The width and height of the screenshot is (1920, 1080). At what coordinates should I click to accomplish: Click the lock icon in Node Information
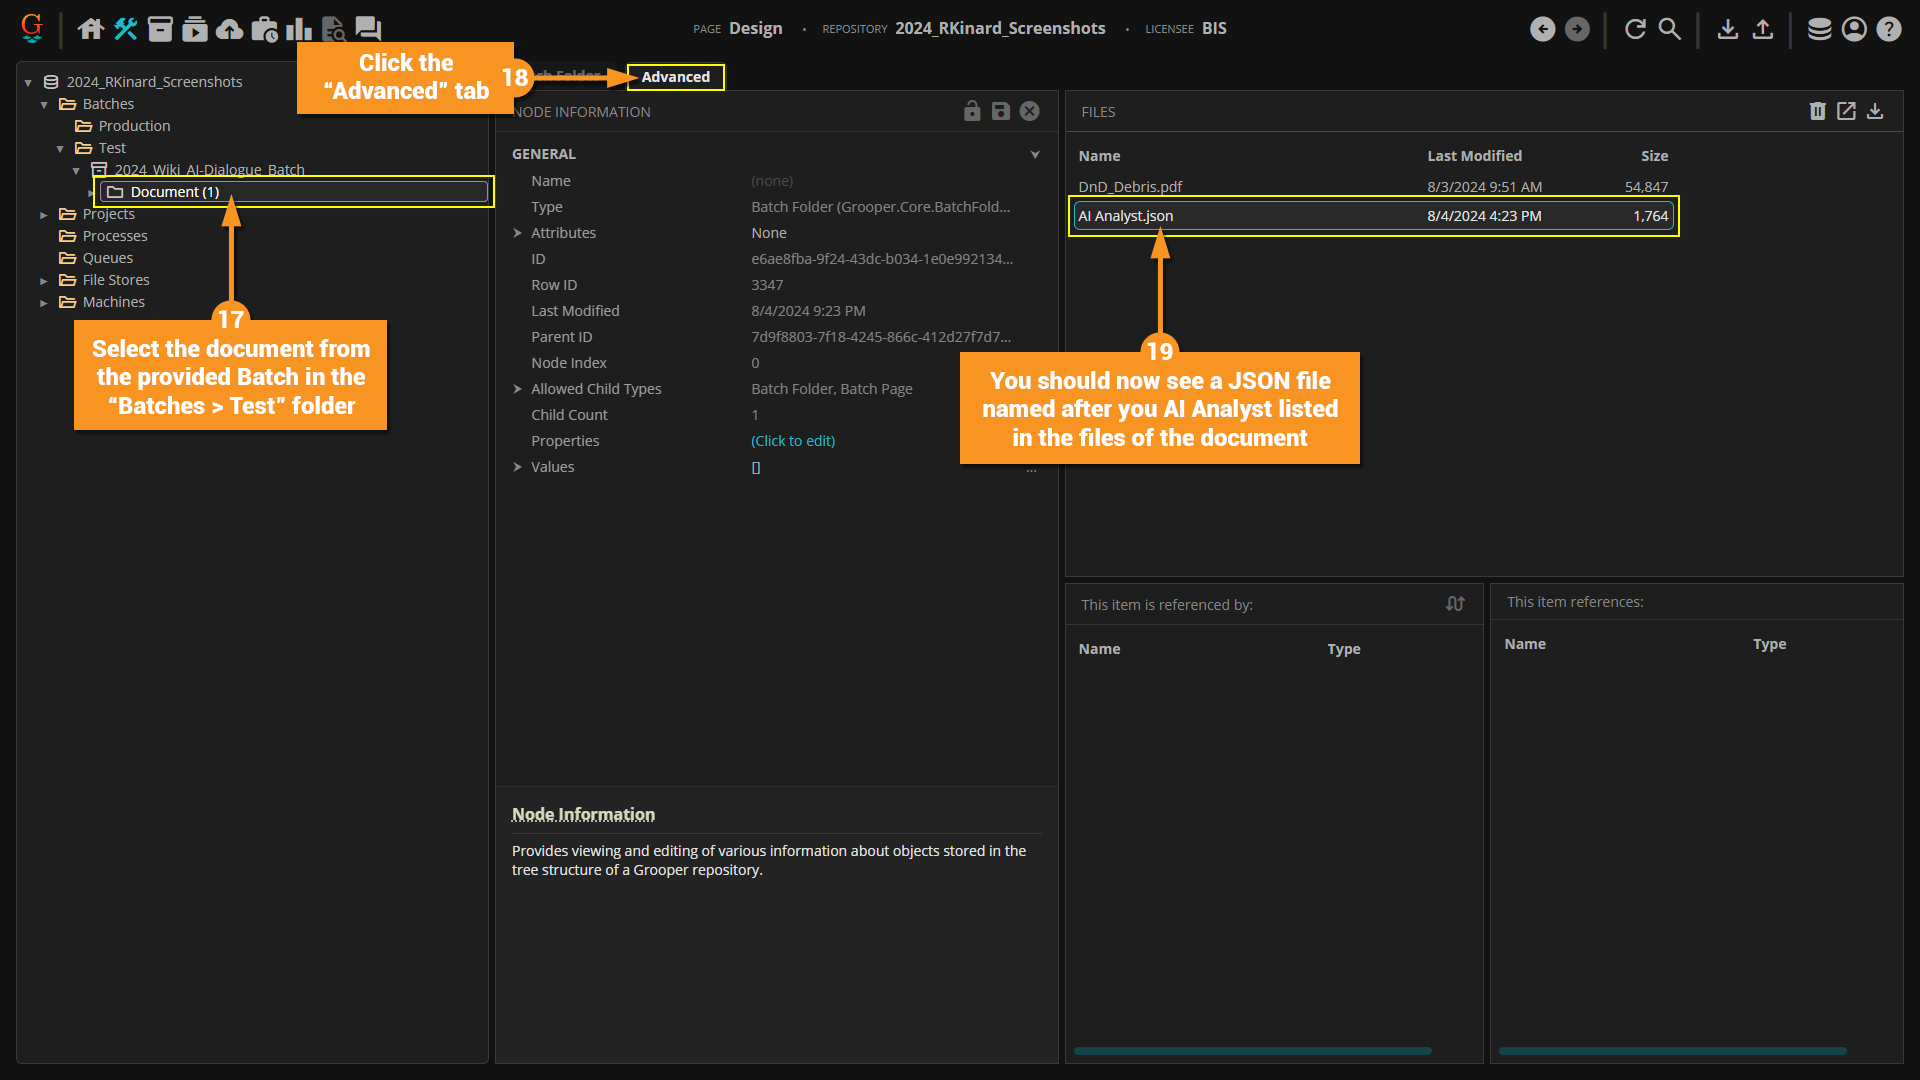pyautogui.click(x=972, y=111)
